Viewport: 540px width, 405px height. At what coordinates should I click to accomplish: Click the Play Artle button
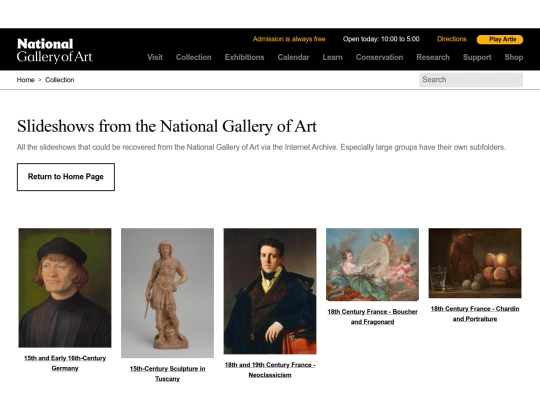pos(500,39)
